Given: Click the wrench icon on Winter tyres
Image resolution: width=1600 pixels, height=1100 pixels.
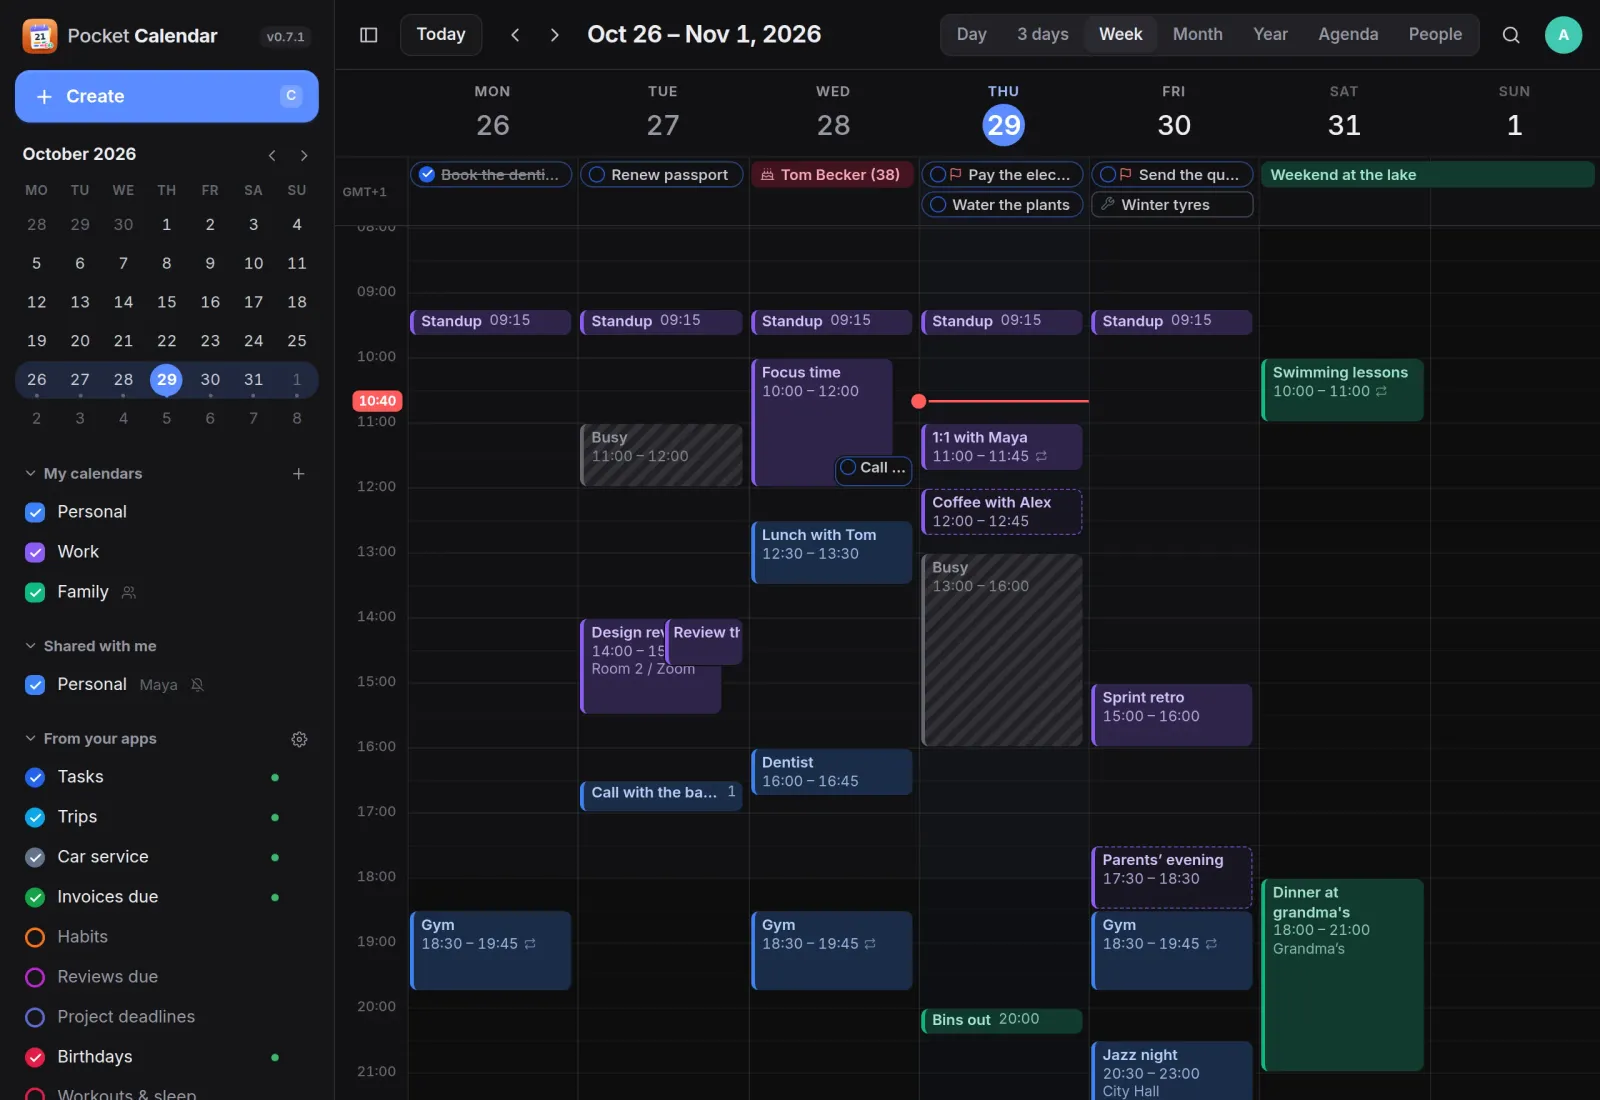Looking at the screenshot, I should tap(1108, 204).
